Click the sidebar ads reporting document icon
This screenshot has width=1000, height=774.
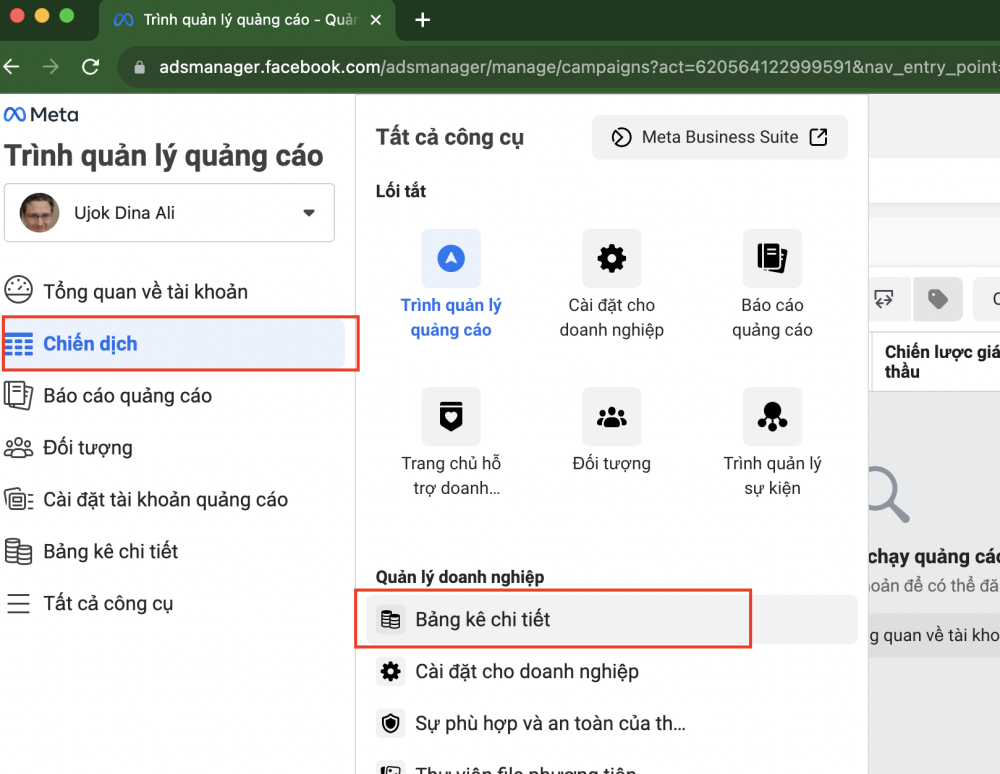click(18, 395)
